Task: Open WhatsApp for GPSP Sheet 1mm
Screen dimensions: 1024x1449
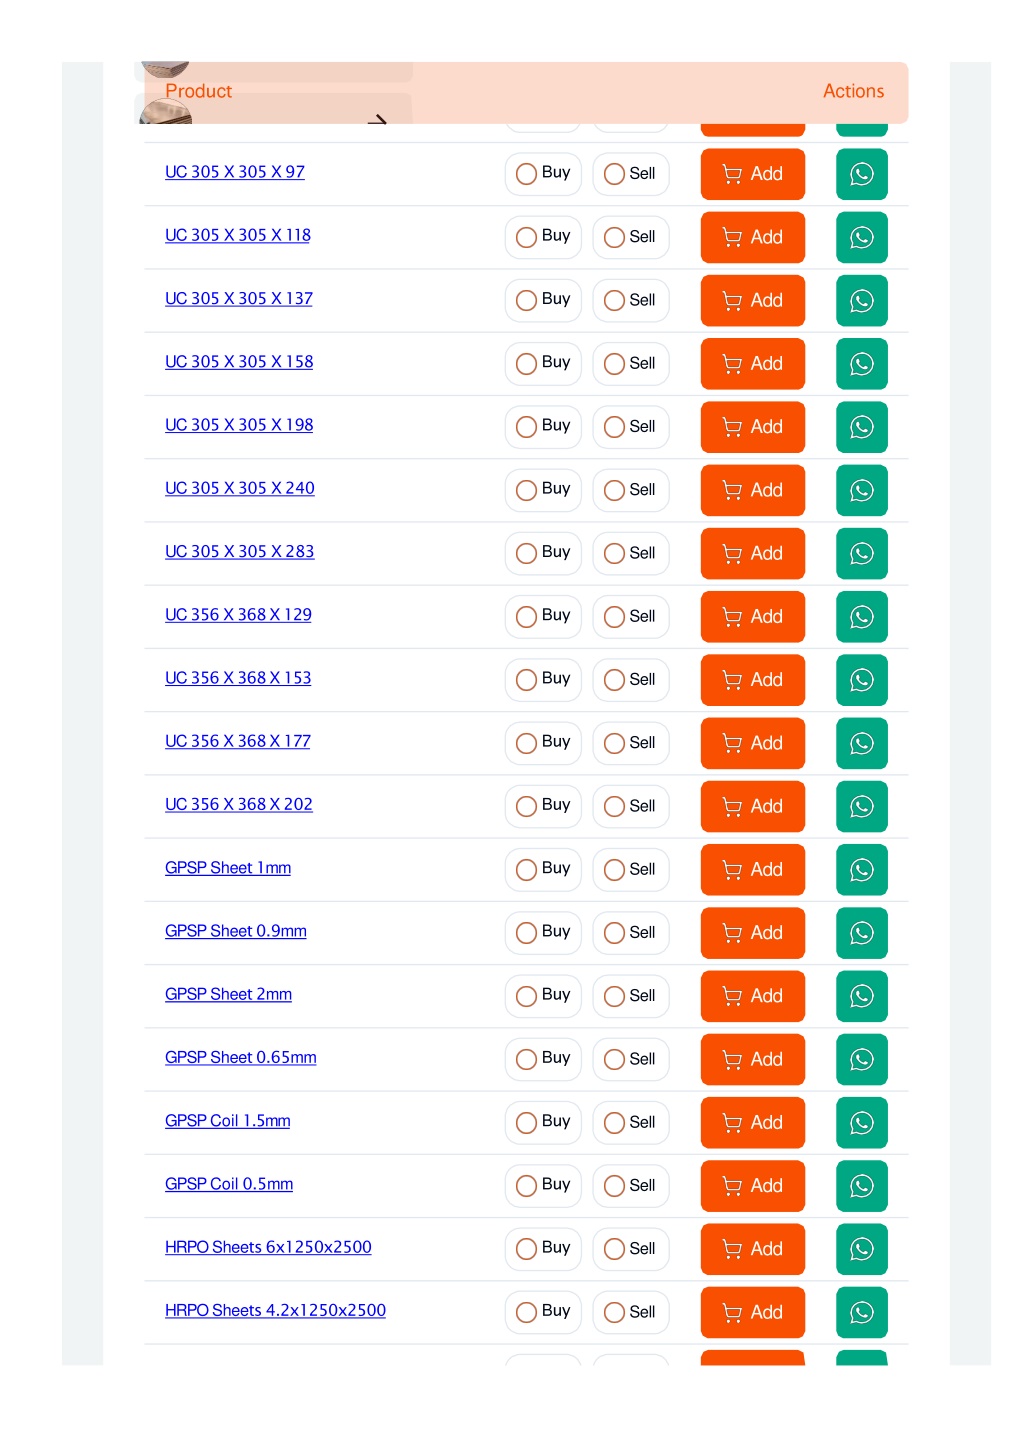Action: click(861, 870)
